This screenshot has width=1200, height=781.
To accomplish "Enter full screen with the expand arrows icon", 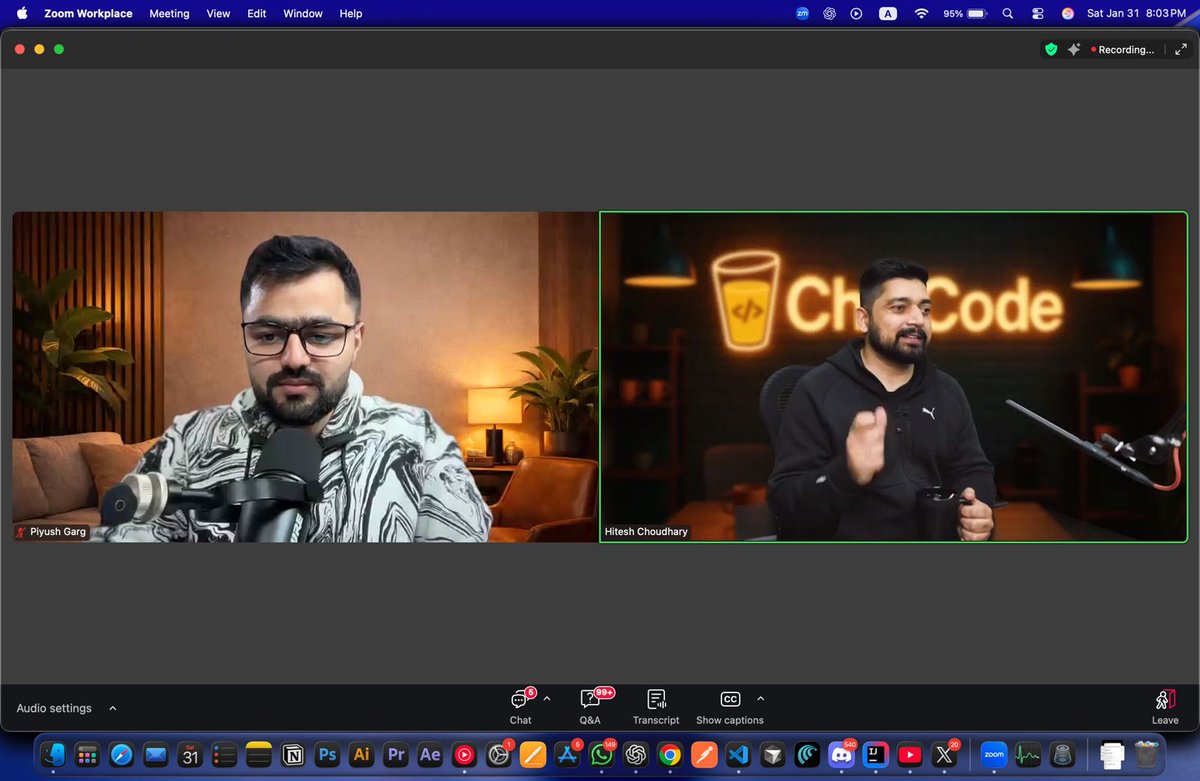I will tap(1180, 49).
